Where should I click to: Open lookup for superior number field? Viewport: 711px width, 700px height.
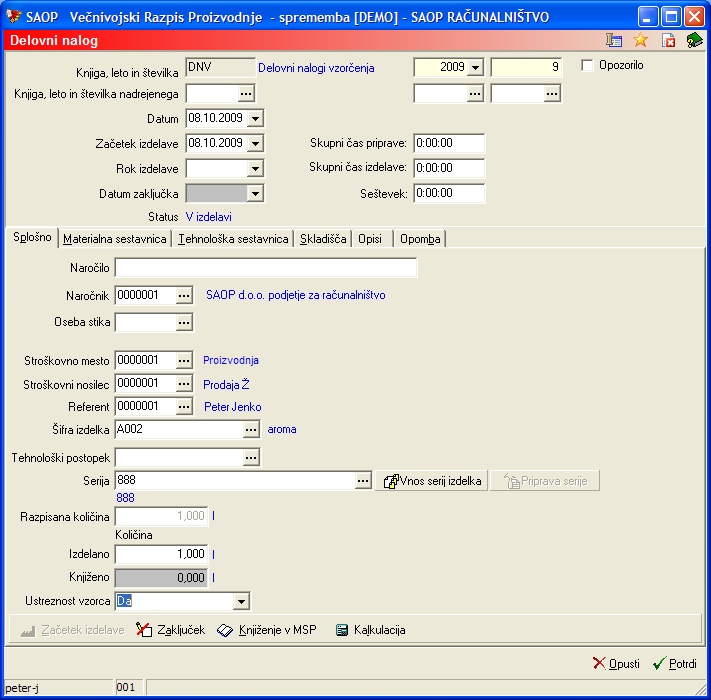552,94
